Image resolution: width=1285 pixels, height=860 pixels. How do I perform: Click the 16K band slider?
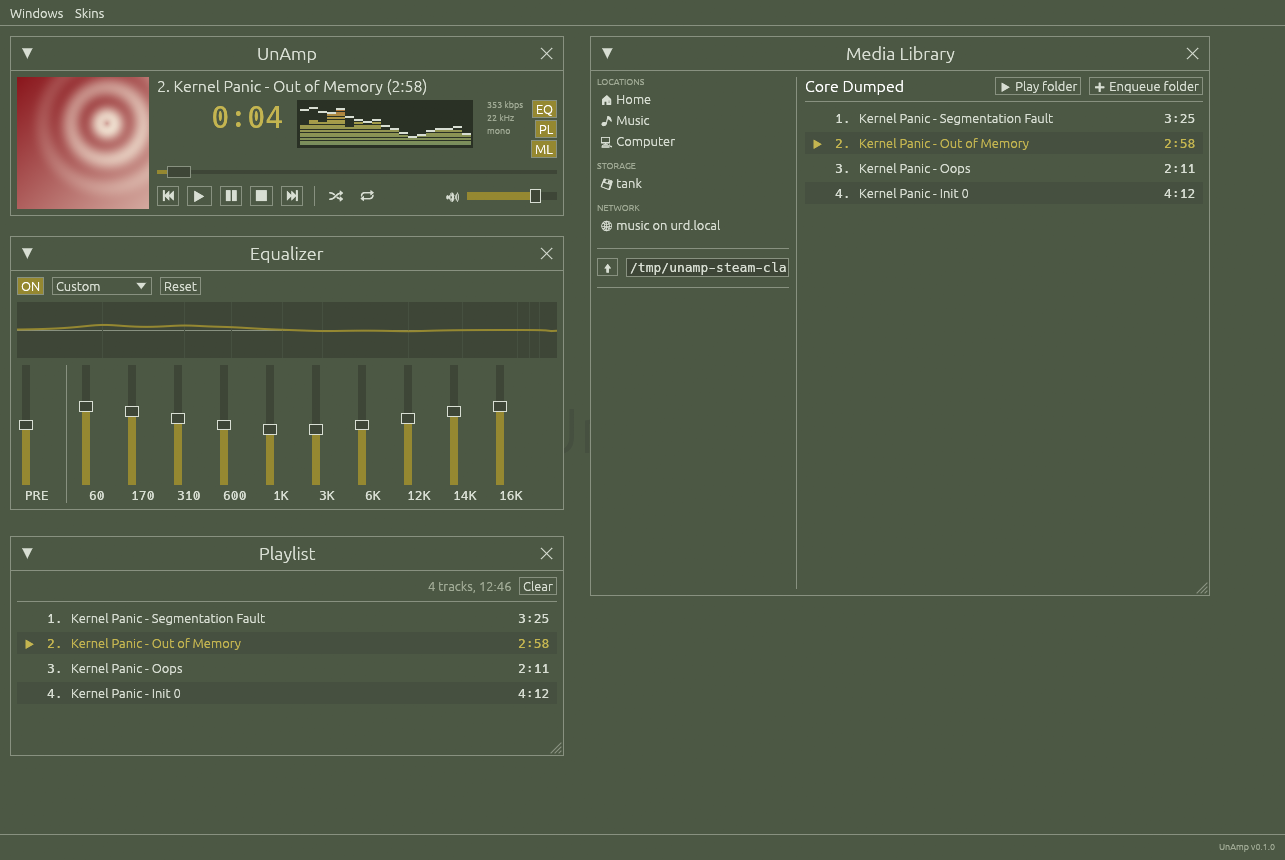(x=500, y=425)
